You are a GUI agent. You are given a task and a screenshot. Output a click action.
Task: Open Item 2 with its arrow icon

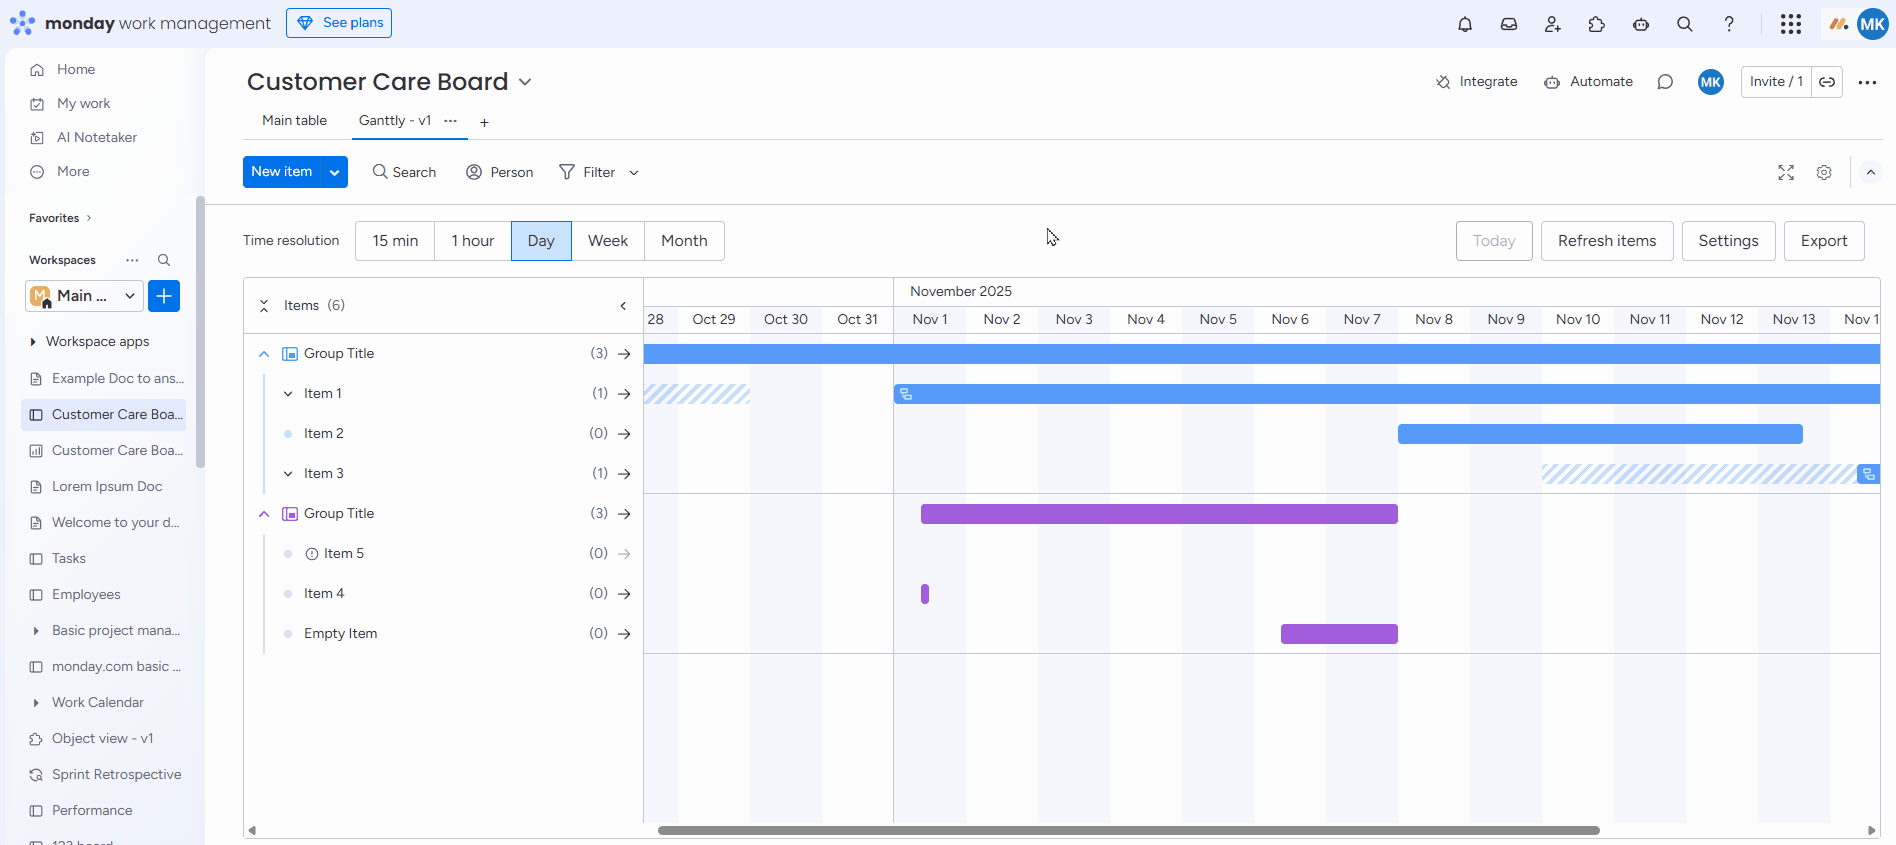pos(624,434)
